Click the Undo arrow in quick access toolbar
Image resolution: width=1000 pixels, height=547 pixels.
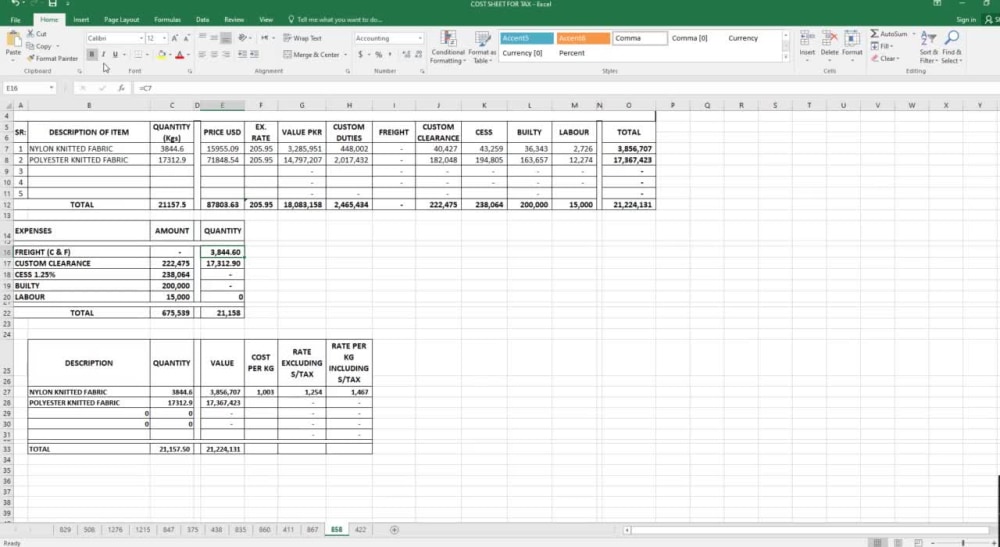15,4
